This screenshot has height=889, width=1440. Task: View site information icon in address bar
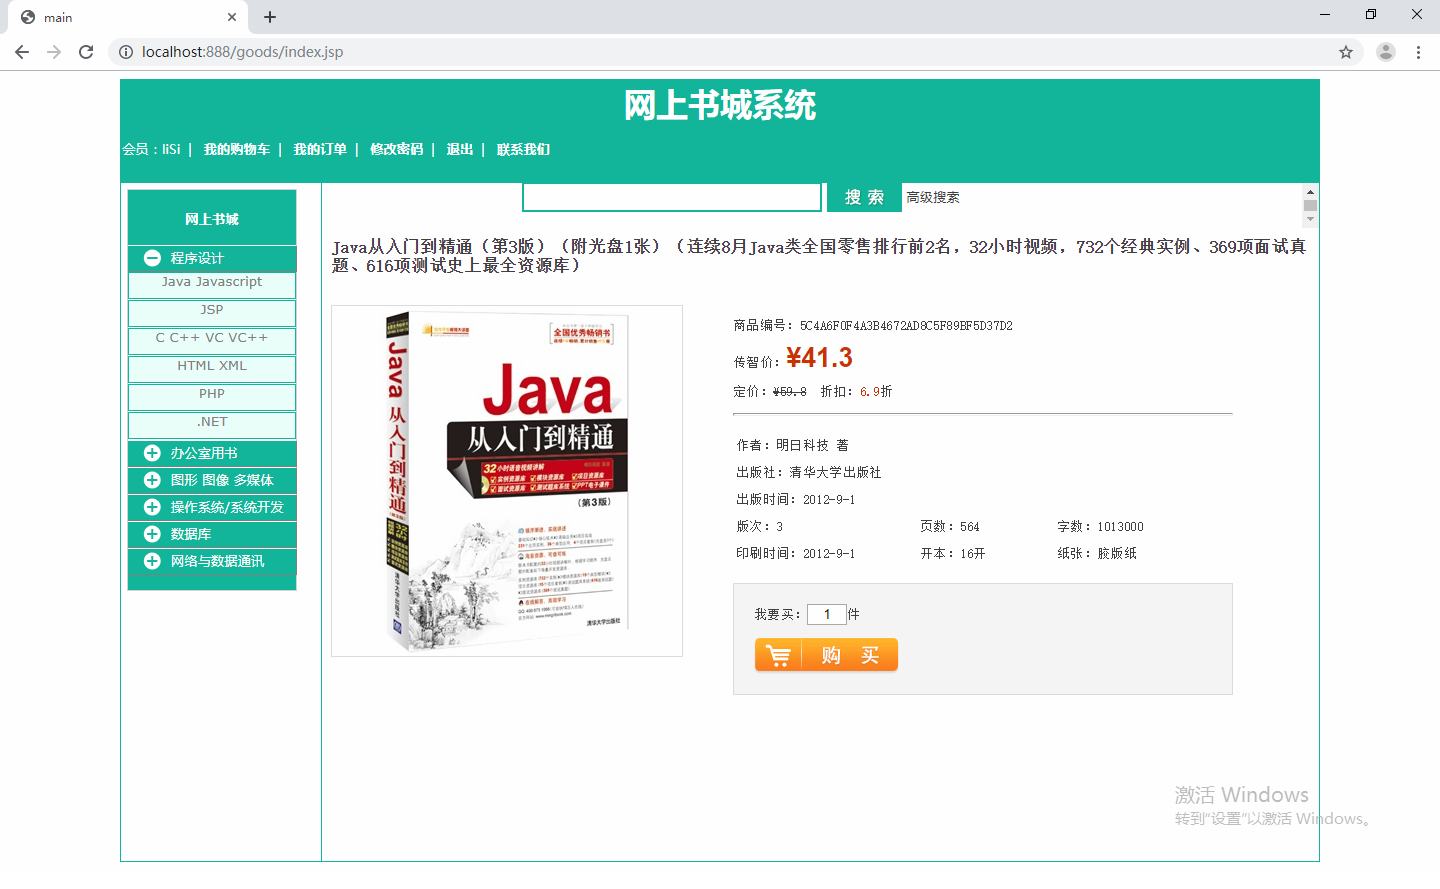click(x=126, y=52)
